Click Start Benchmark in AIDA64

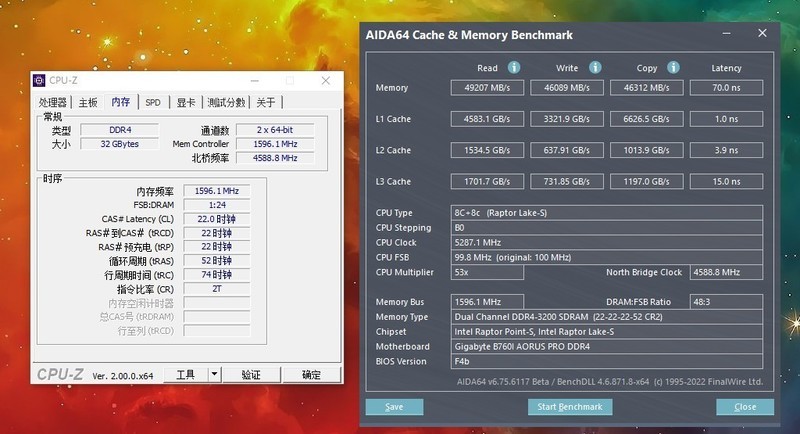click(x=570, y=406)
